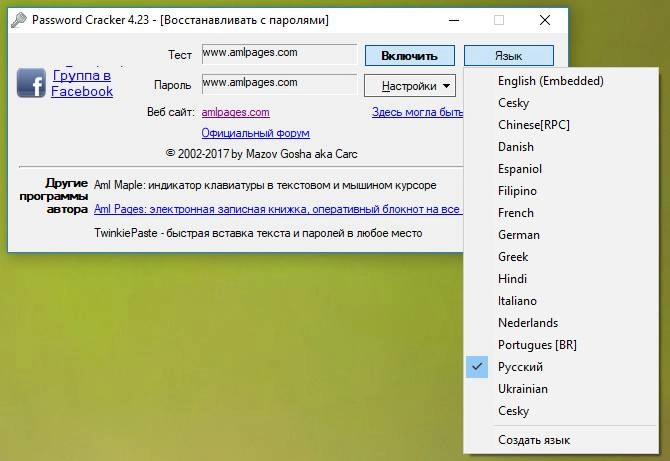Choose Nederlands in language menu

561,323
